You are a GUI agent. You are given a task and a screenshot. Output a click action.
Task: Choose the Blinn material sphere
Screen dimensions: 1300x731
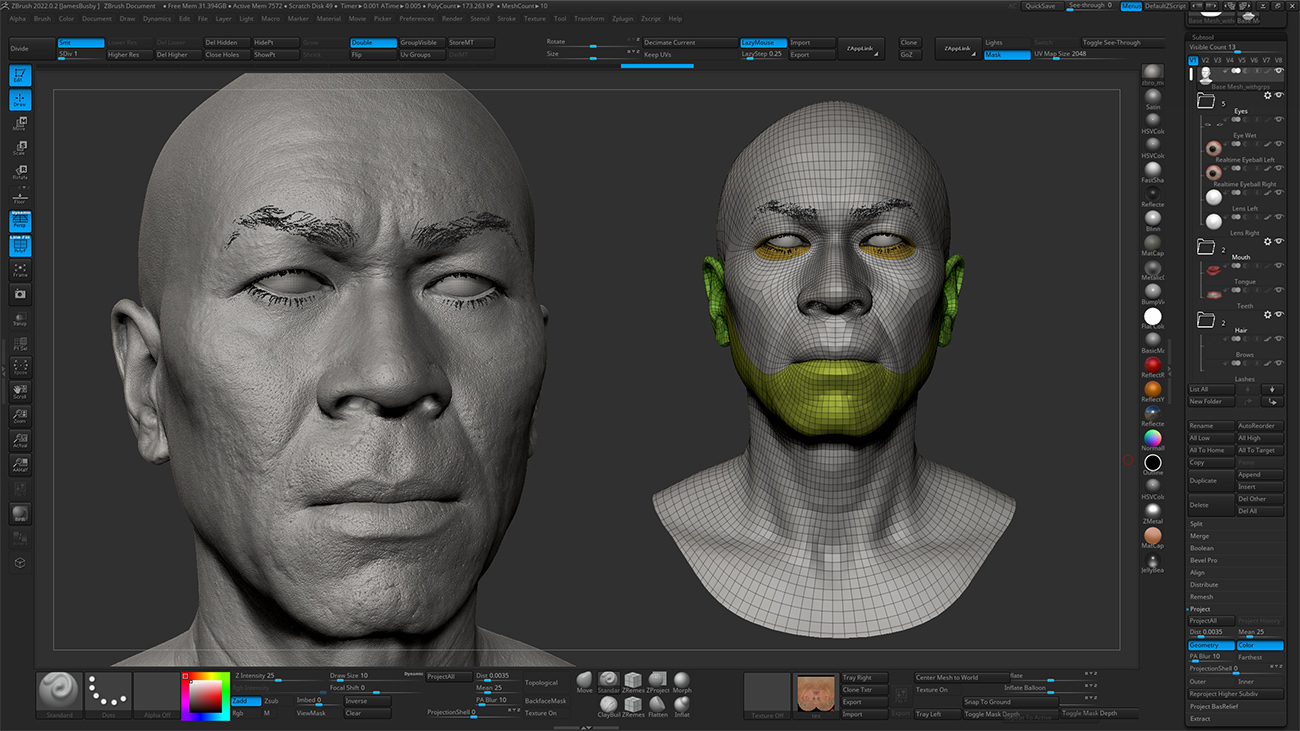pos(1153,218)
